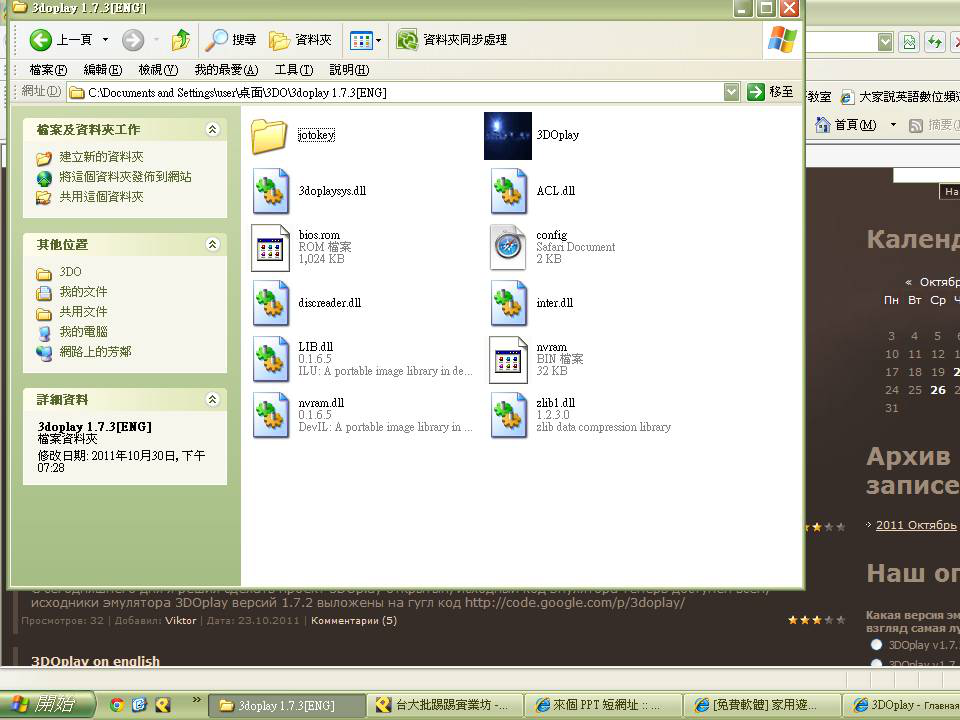
Task: Select the nvram BIN file icon
Action: pos(508,359)
